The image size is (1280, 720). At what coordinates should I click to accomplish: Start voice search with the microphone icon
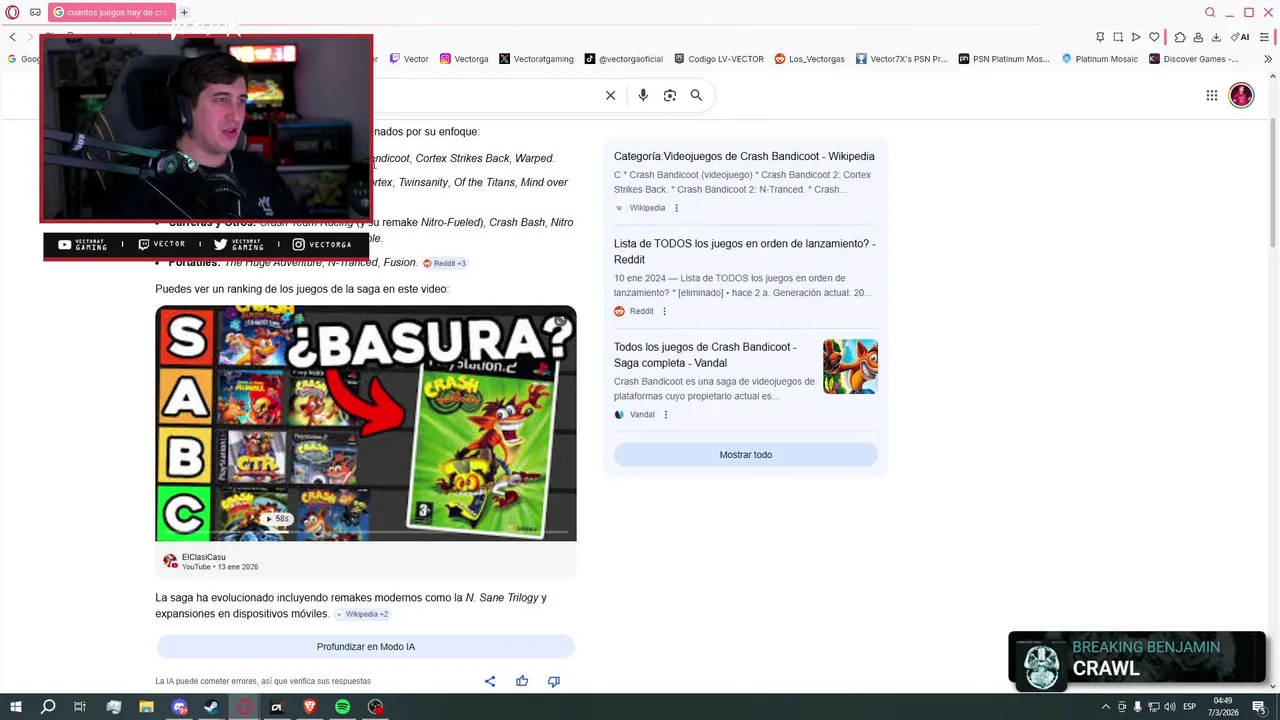(643, 95)
